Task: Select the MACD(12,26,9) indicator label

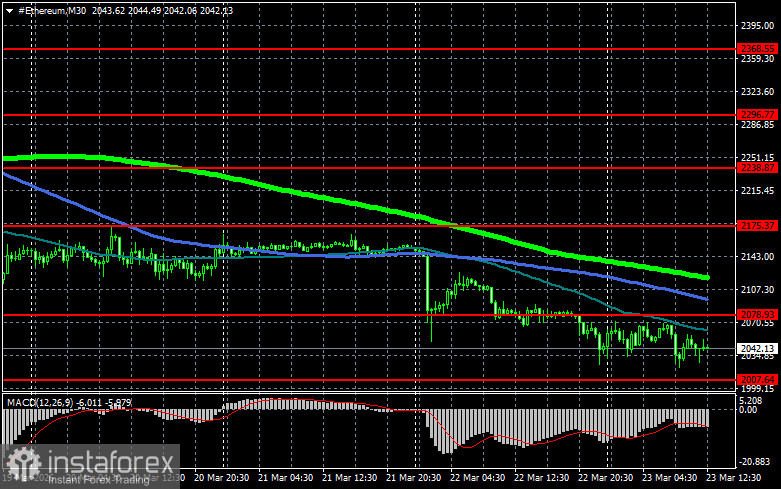Action: [x=40, y=402]
